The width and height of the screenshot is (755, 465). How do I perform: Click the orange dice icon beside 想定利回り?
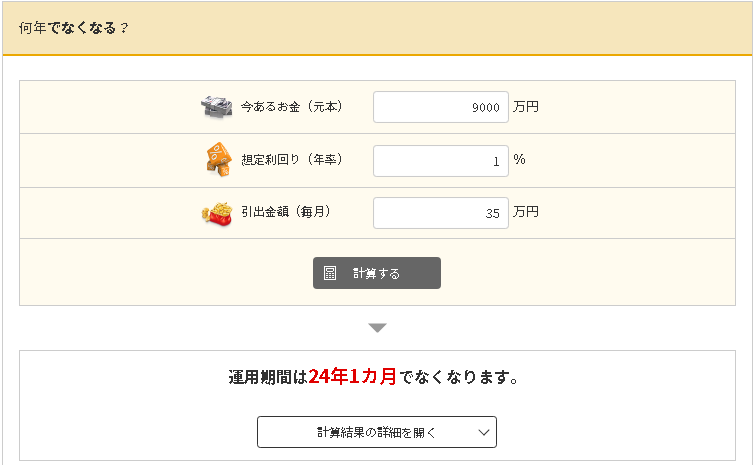click(x=218, y=159)
